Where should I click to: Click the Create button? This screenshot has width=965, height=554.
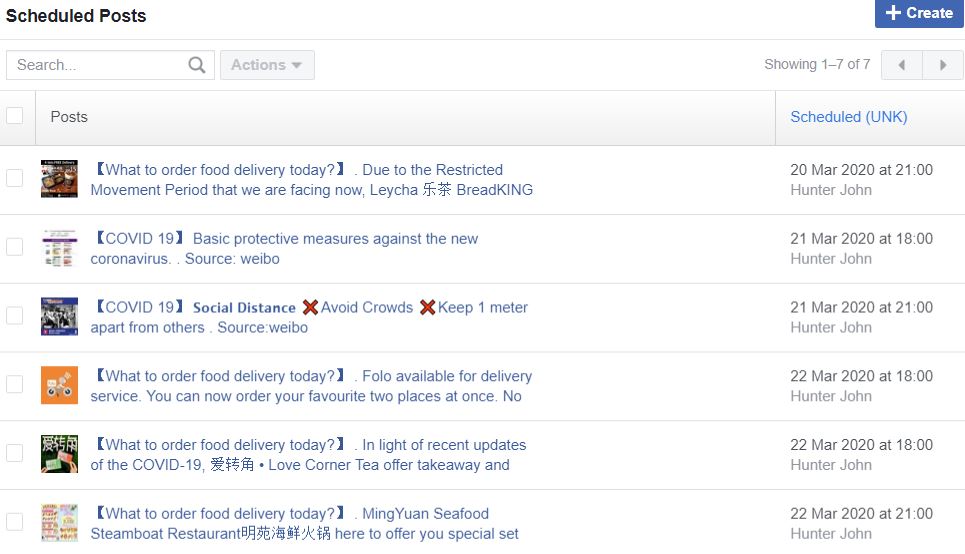coord(919,13)
